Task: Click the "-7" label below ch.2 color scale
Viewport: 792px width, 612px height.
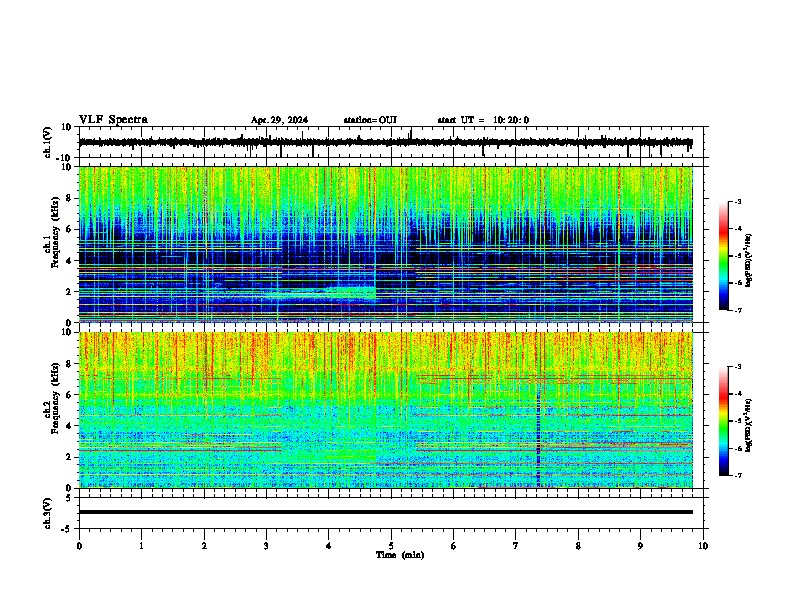Action: click(737, 475)
